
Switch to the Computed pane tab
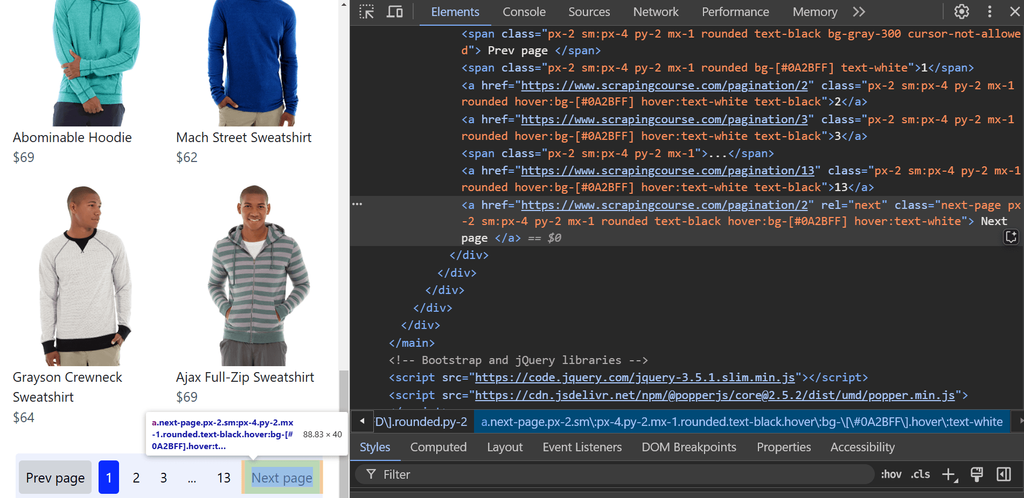pyautogui.click(x=438, y=447)
